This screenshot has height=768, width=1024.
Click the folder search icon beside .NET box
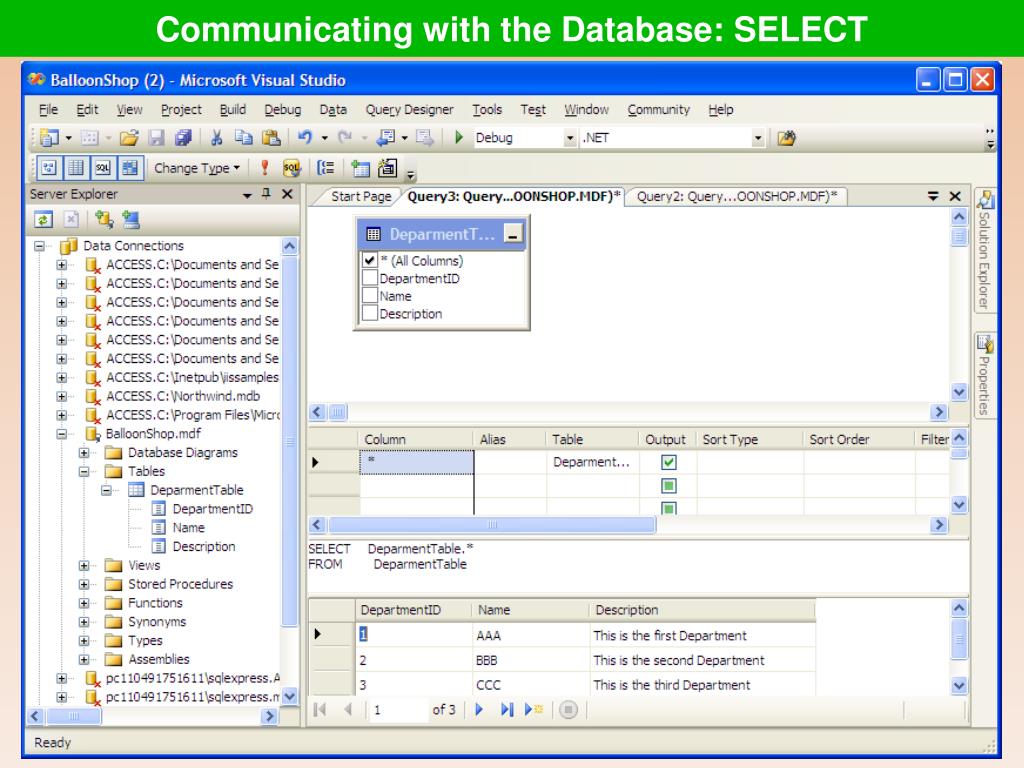coord(786,138)
